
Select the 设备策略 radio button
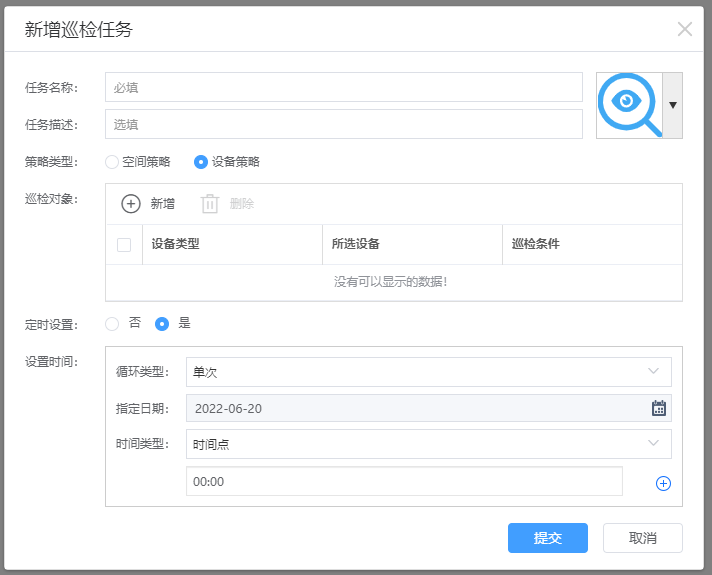click(x=201, y=162)
